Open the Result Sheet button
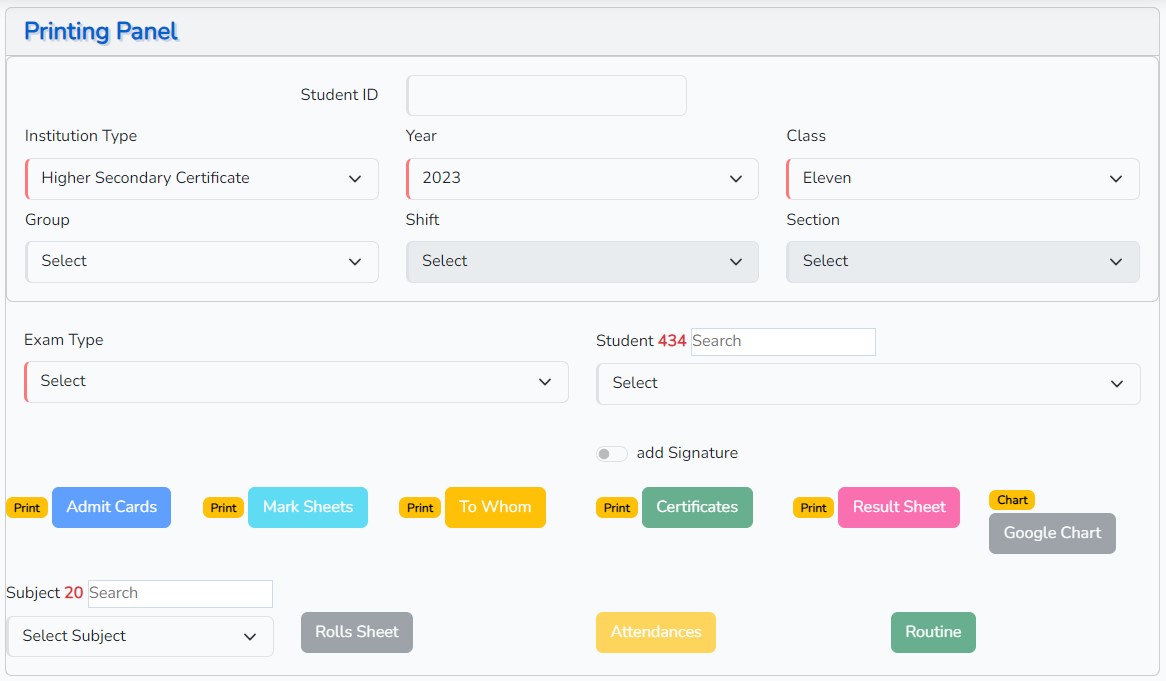The width and height of the screenshot is (1166, 681). (898, 507)
